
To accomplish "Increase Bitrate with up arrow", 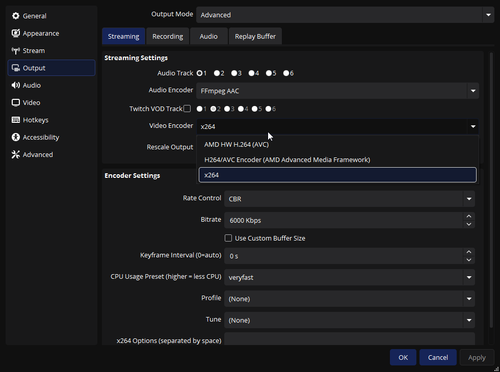I will click(x=469, y=216).
